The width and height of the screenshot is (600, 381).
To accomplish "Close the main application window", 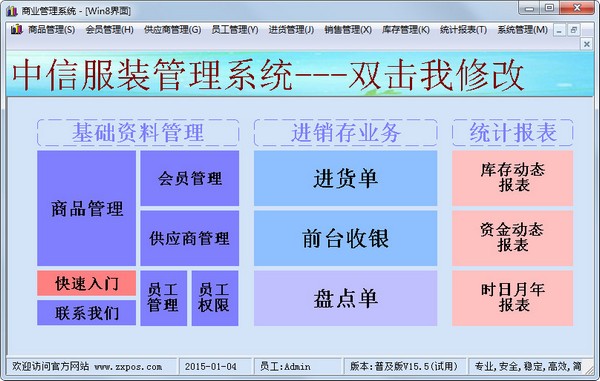I will (577, 8).
